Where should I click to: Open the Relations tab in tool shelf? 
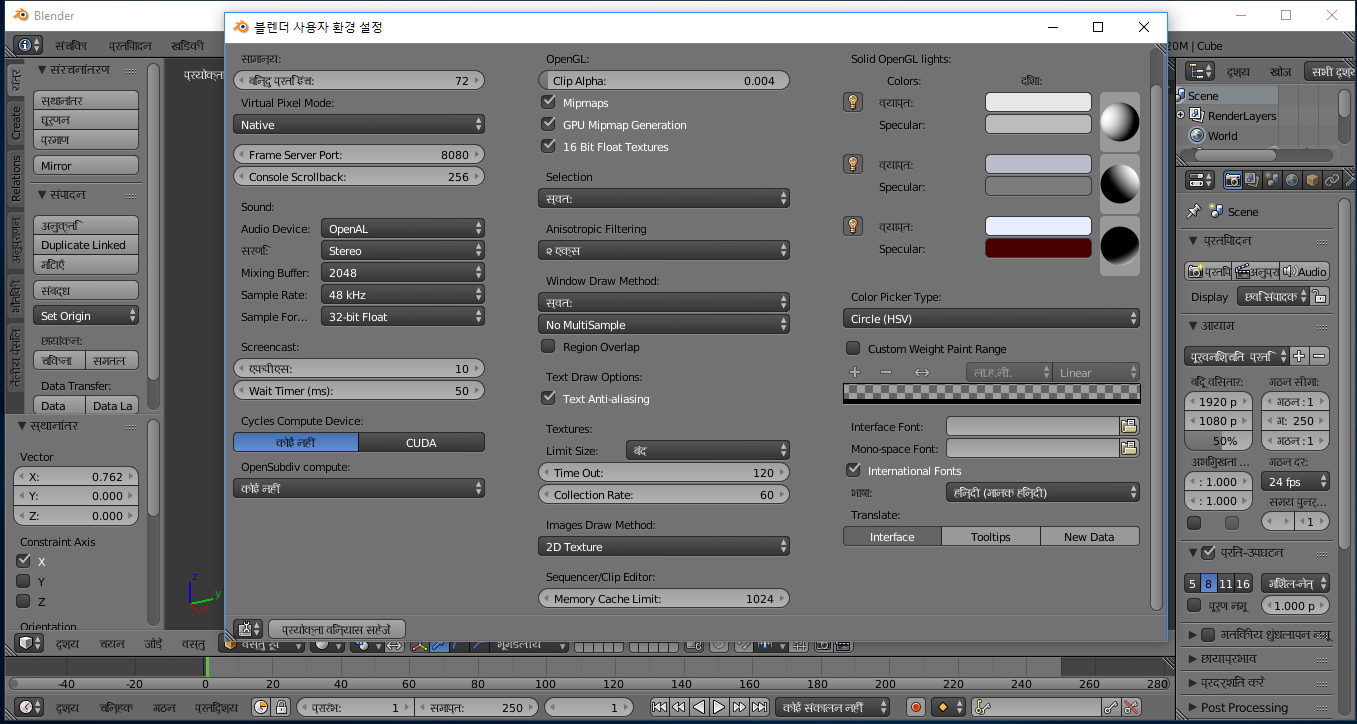15,178
